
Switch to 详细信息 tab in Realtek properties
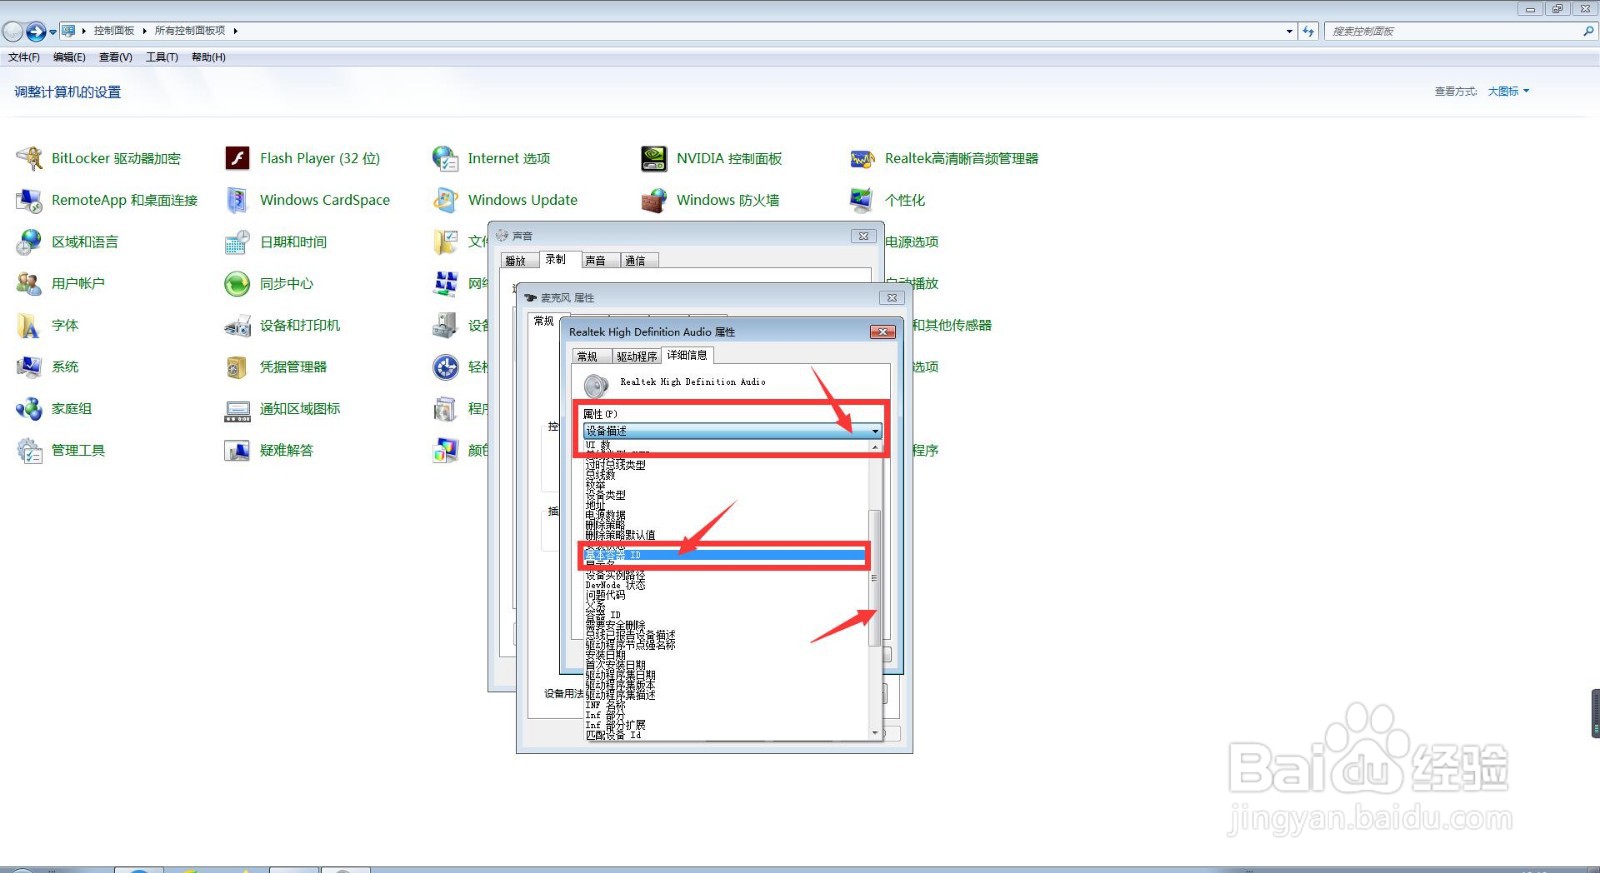(x=687, y=355)
